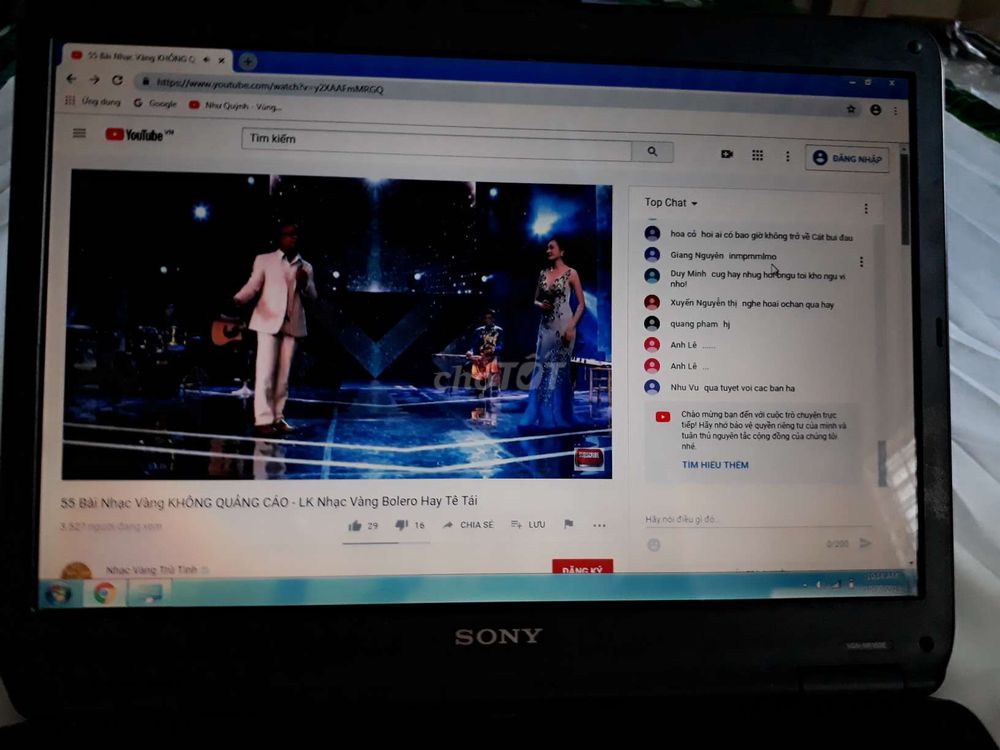Open the YouTube hamburger guide menu
Screen dimensions: 1000x750
pos(79,133)
